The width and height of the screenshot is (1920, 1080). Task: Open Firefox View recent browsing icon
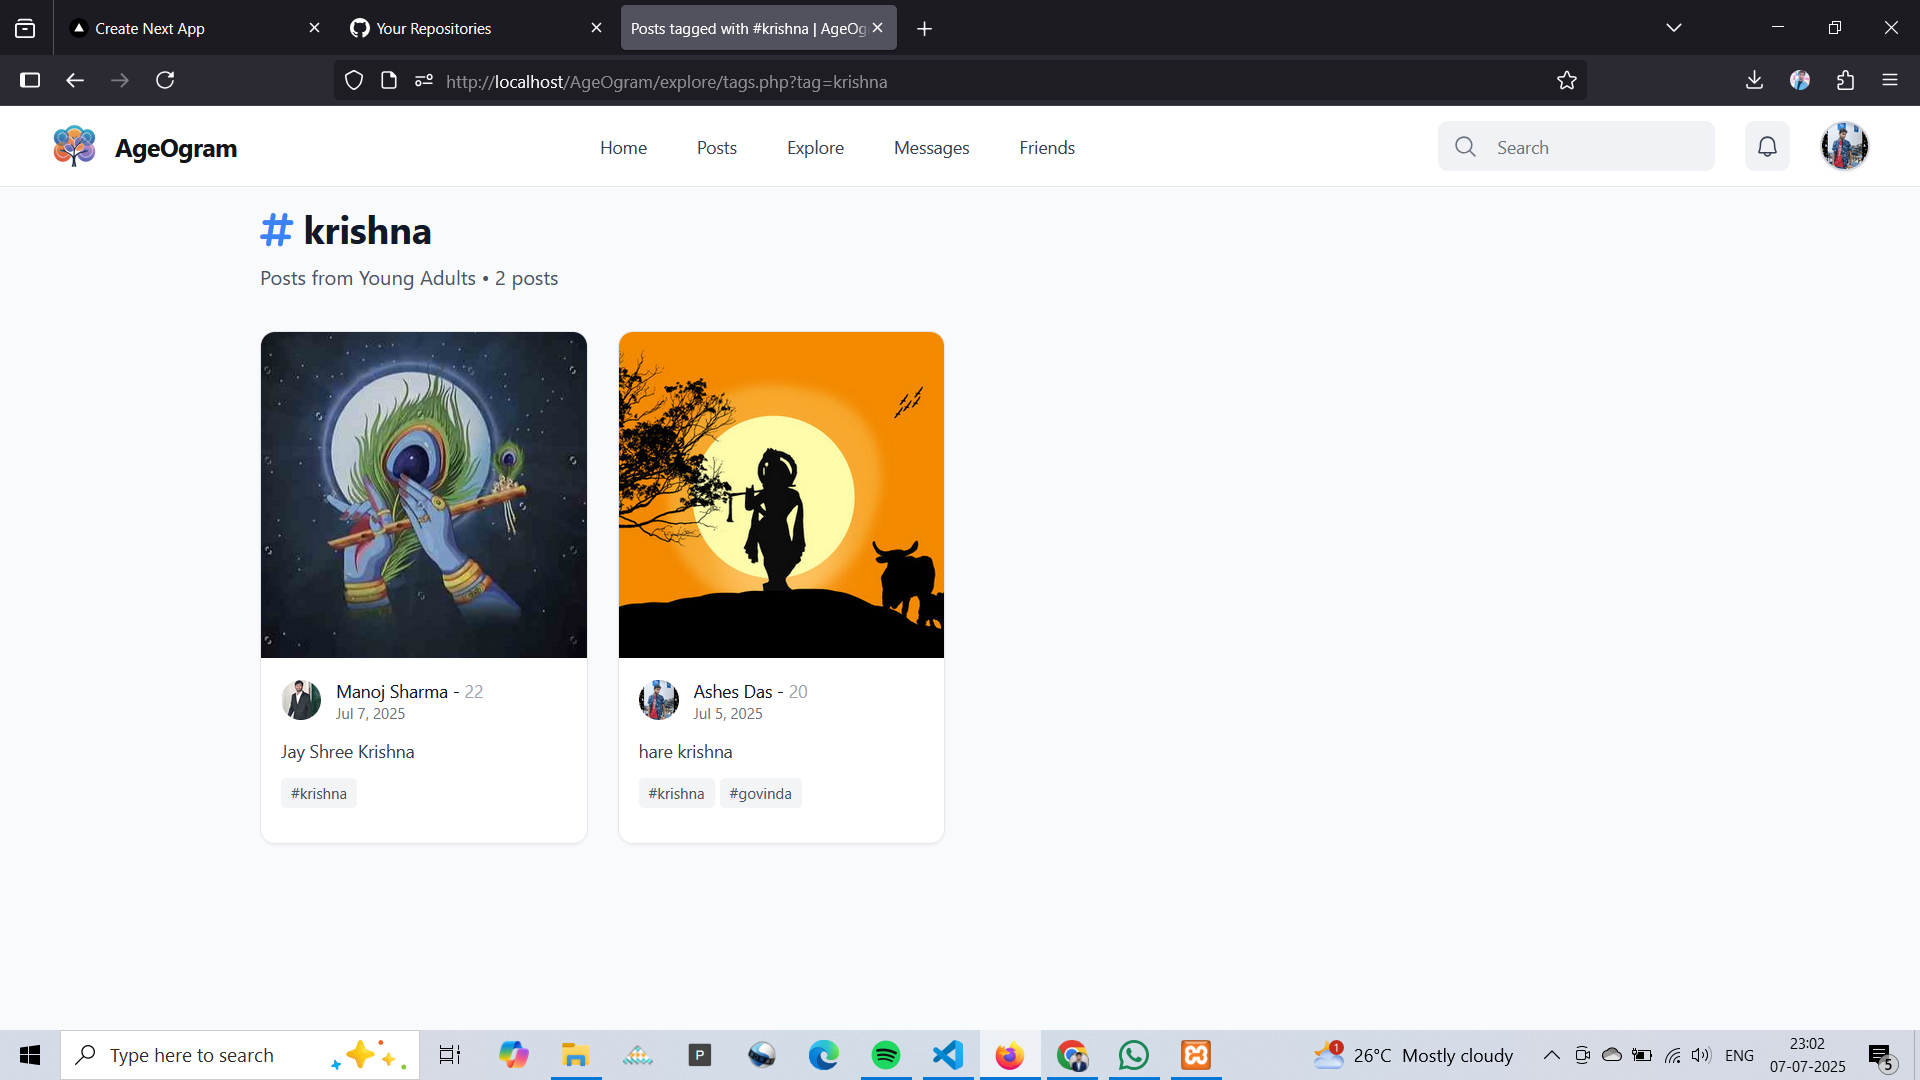pos(25,29)
